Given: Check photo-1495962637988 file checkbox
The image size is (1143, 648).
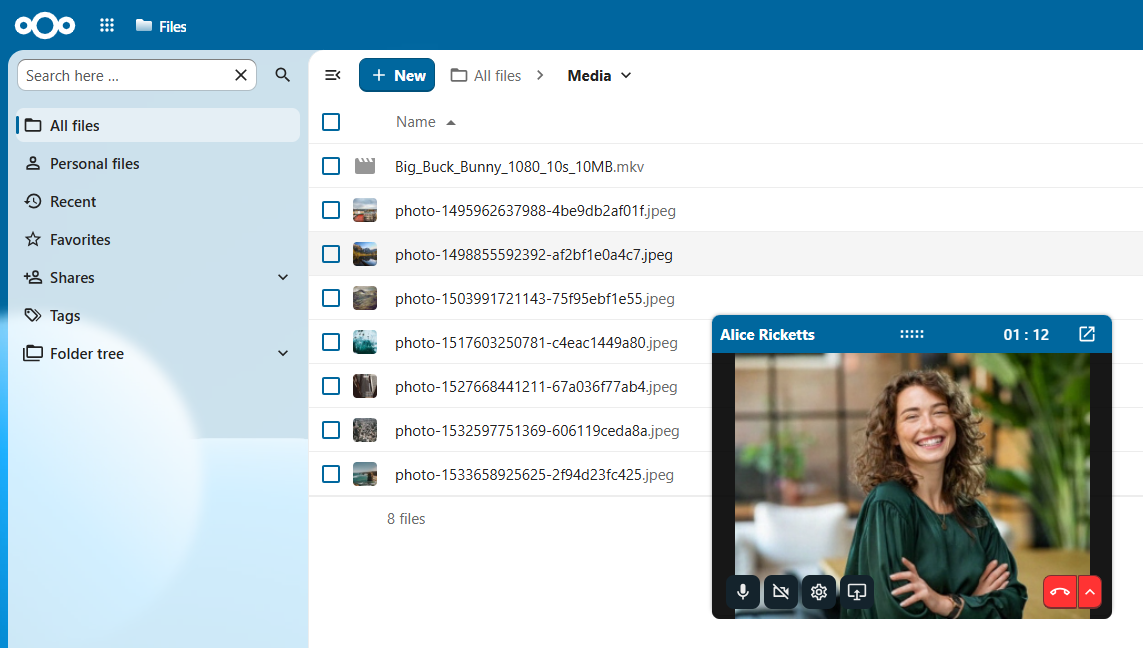Looking at the screenshot, I should [x=331, y=210].
